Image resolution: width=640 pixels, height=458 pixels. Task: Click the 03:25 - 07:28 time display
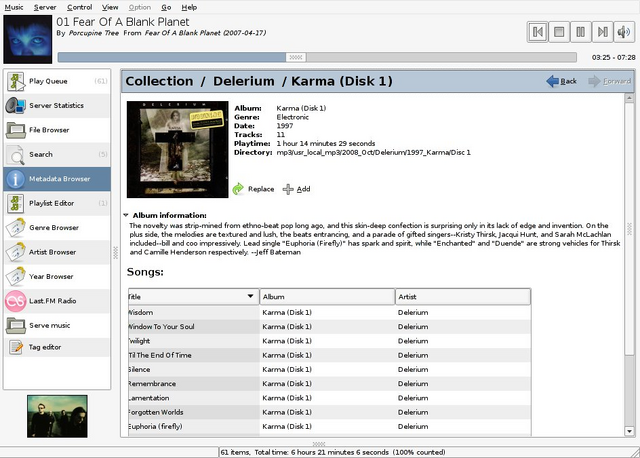click(613, 58)
